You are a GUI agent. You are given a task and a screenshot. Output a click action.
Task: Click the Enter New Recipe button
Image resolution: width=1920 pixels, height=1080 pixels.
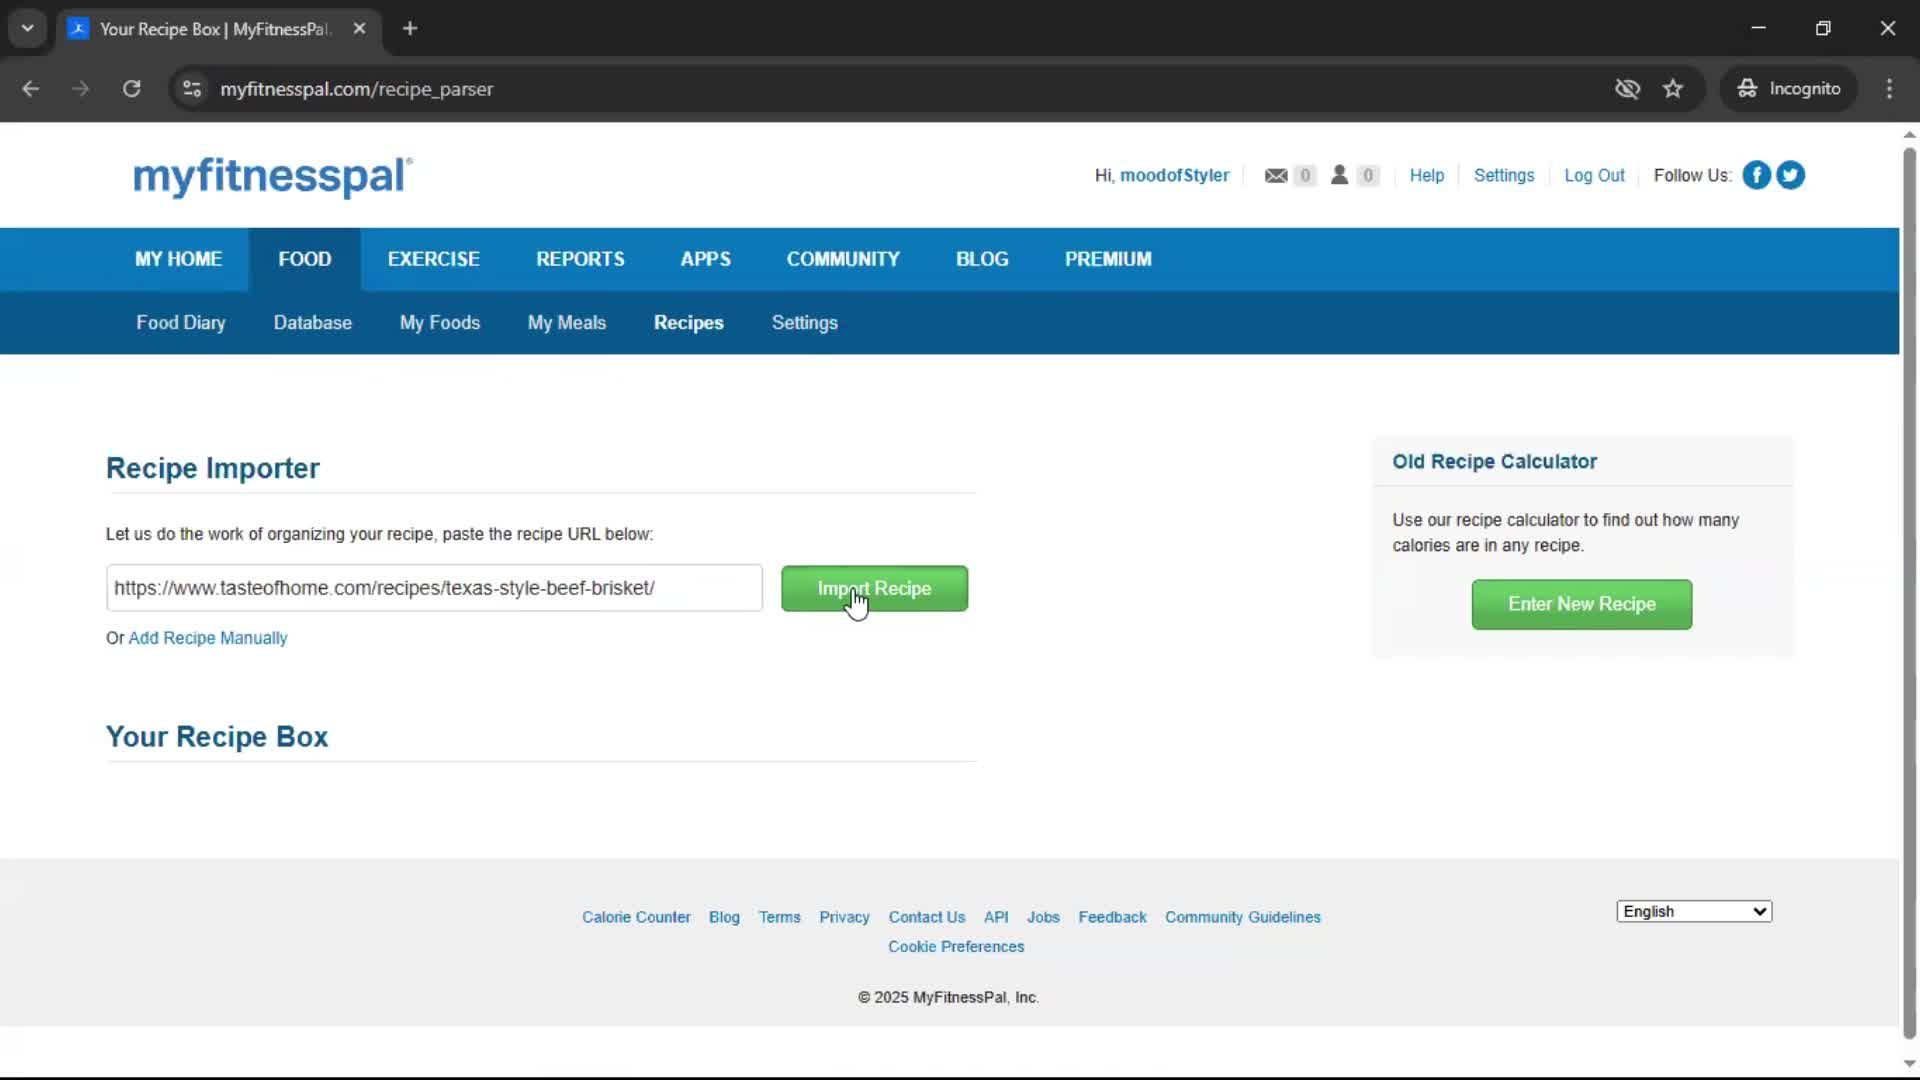(1582, 604)
